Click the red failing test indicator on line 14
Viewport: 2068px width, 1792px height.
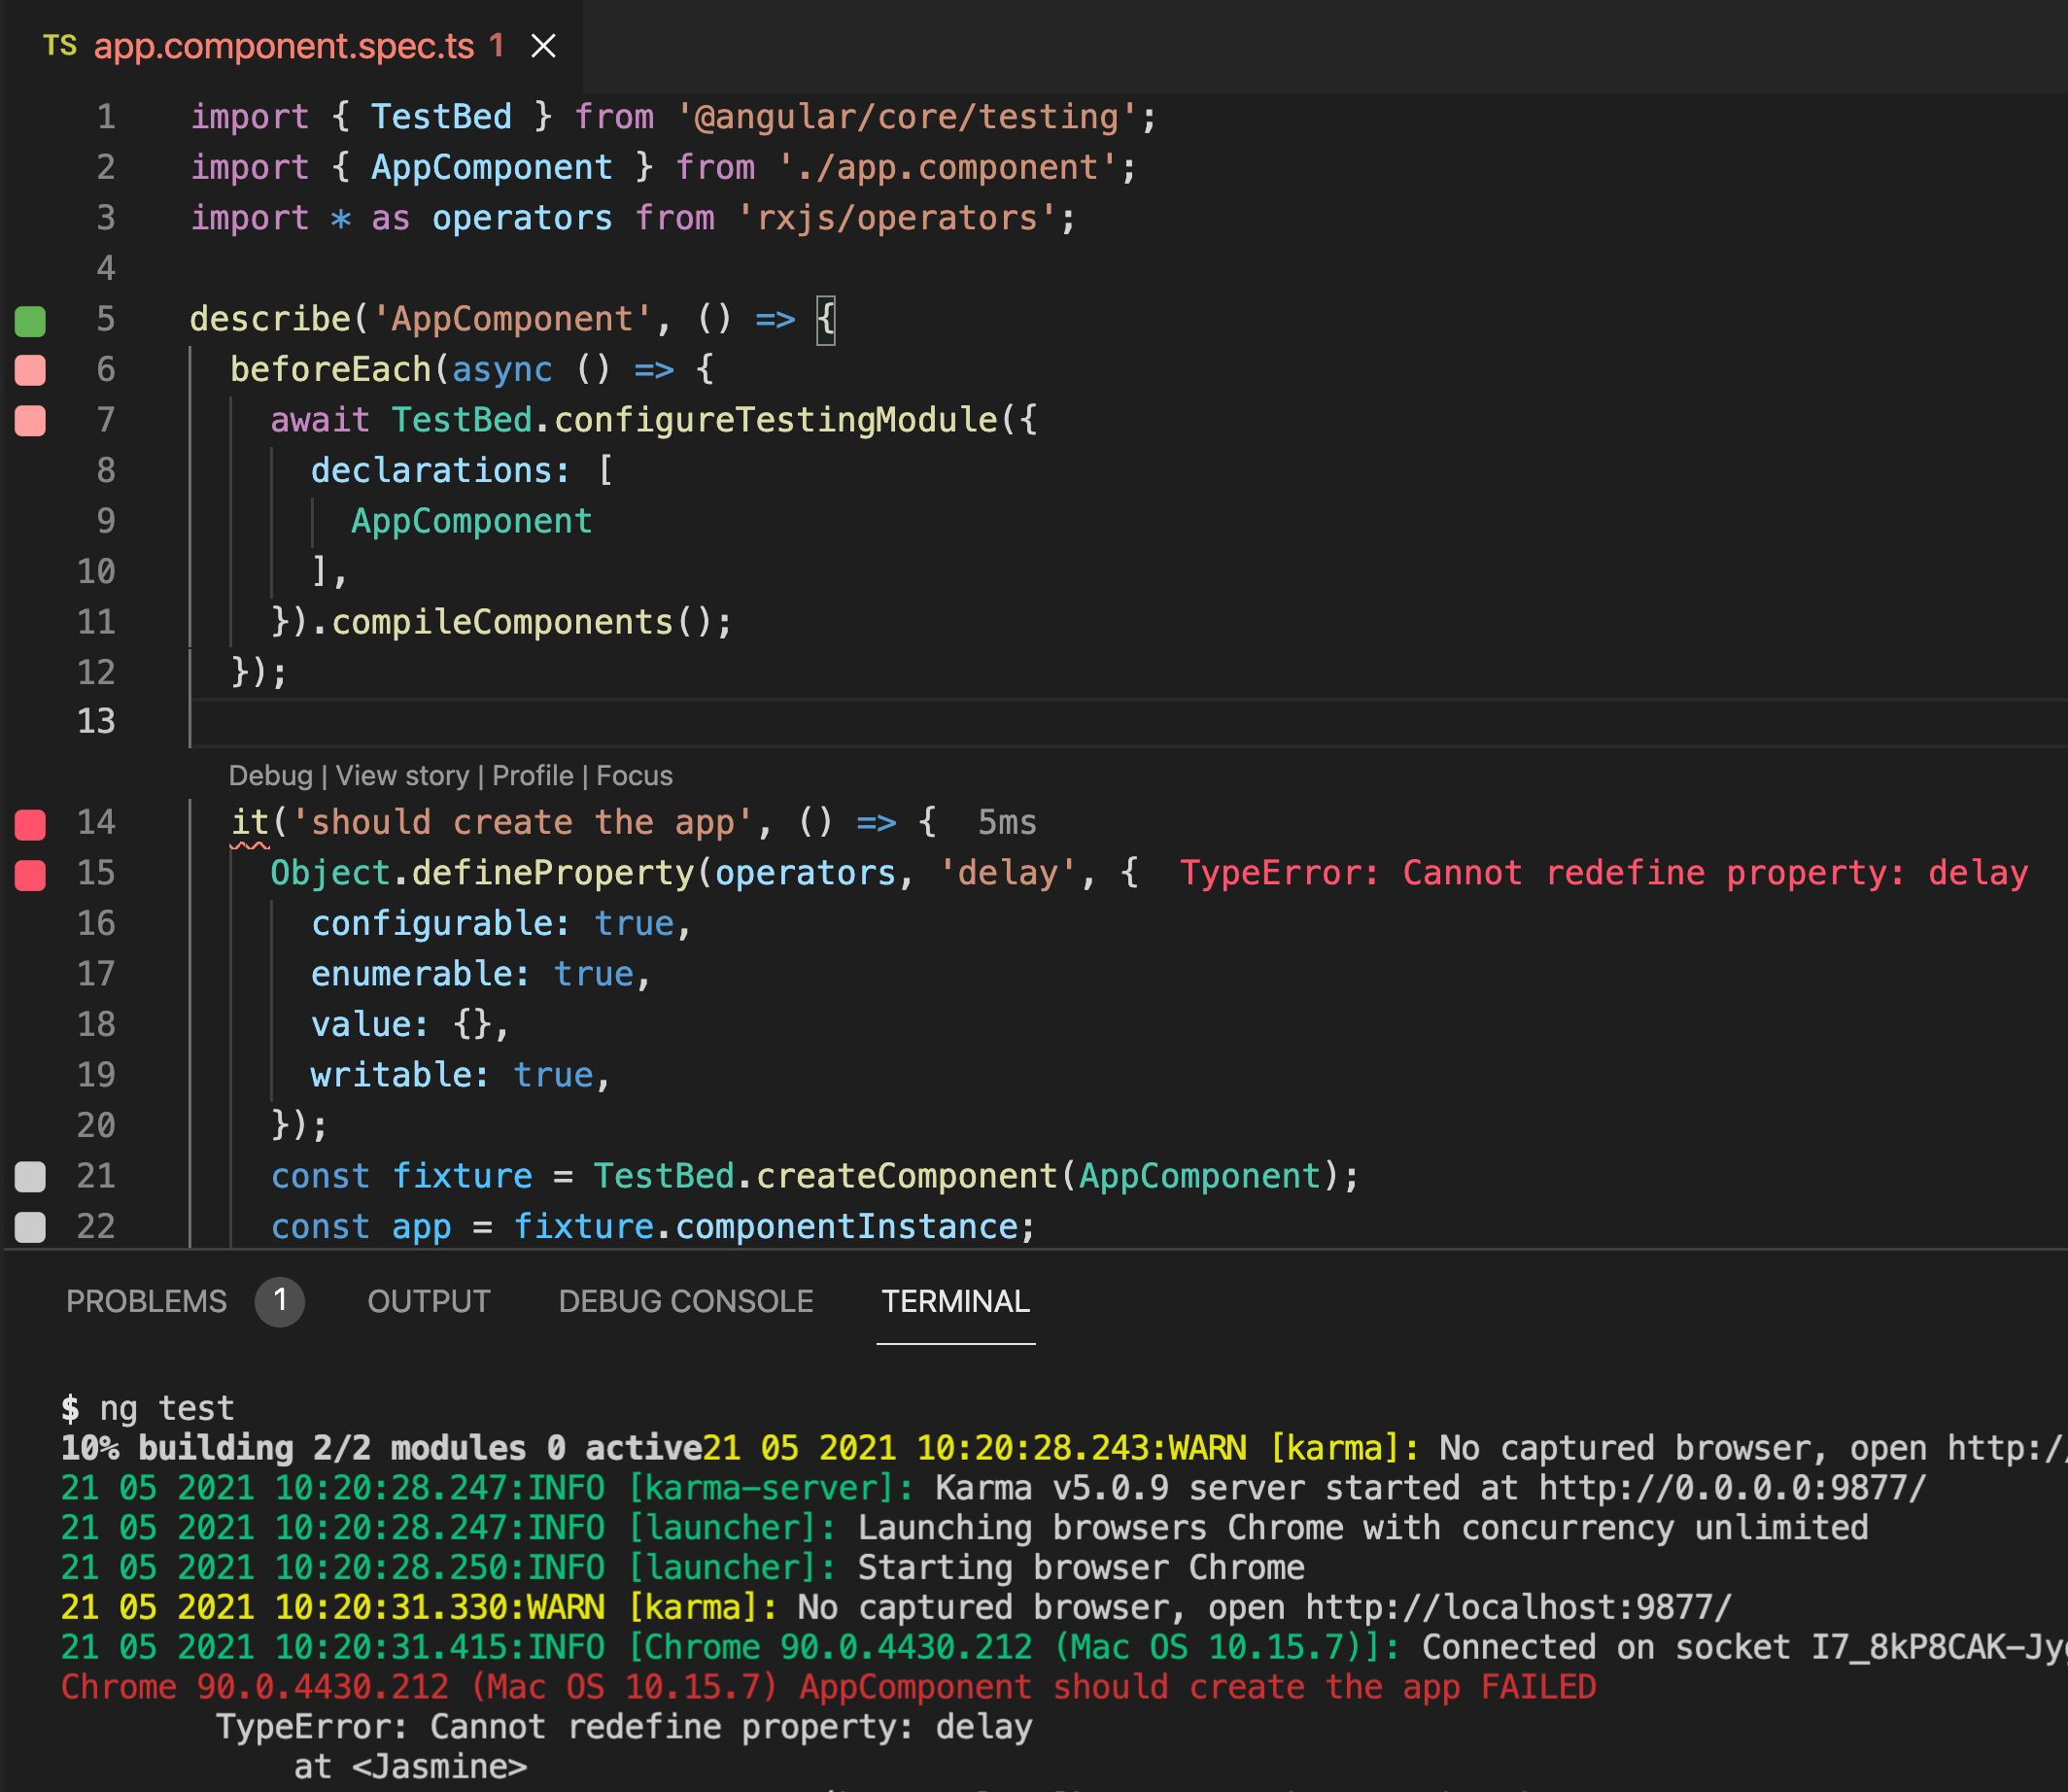click(x=30, y=822)
